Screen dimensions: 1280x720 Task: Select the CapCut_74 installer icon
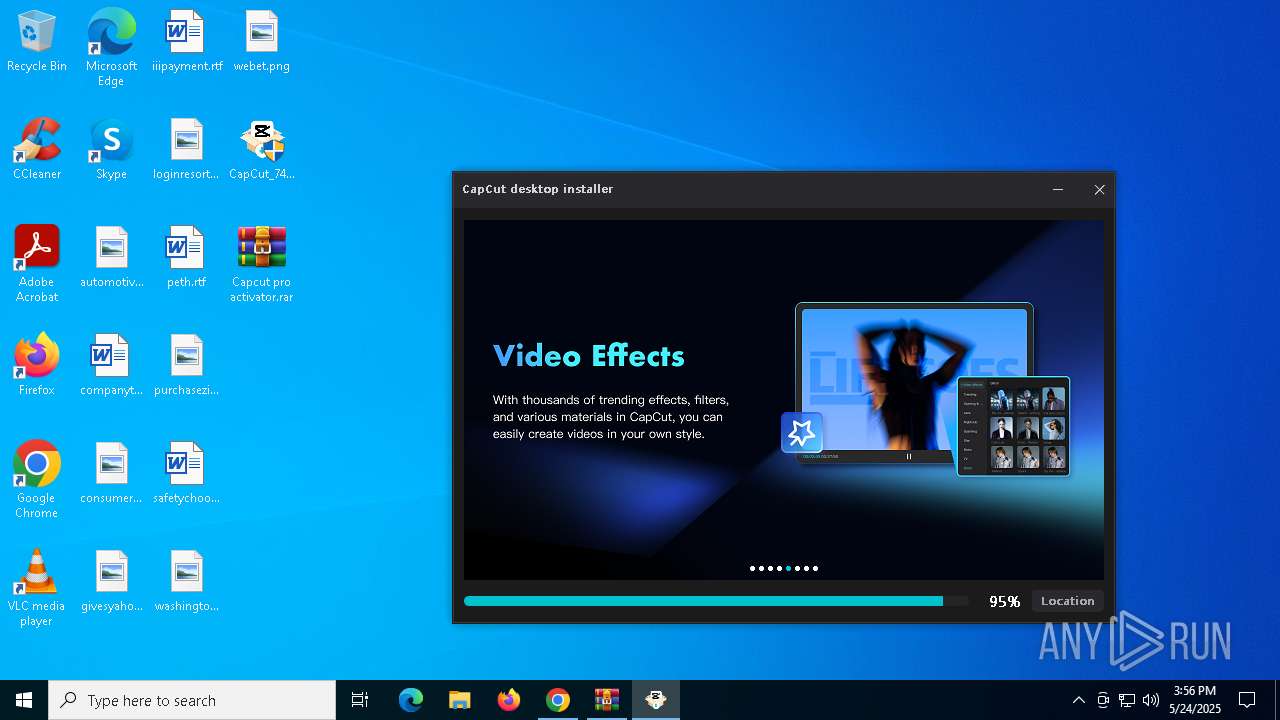(x=261, y=150)
